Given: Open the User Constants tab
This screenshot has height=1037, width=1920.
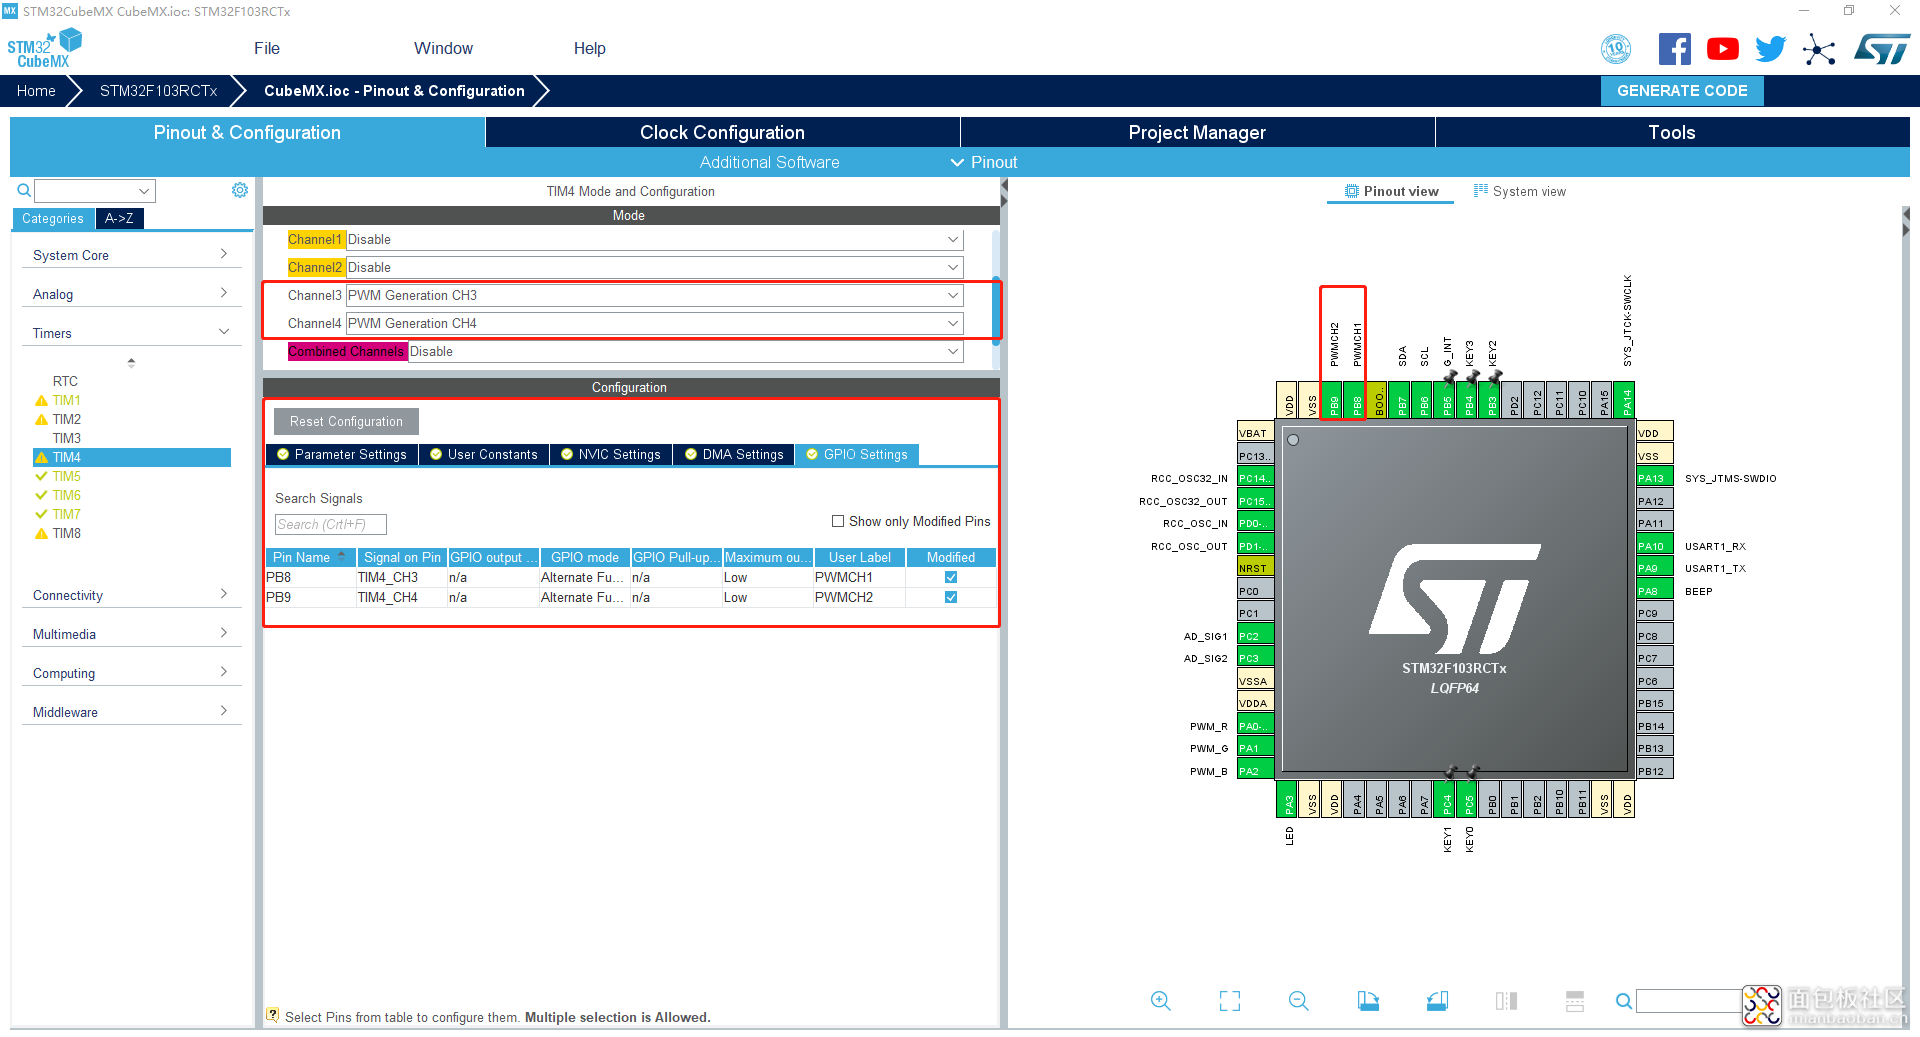Looking at the screenshot, I should (484, 454).
